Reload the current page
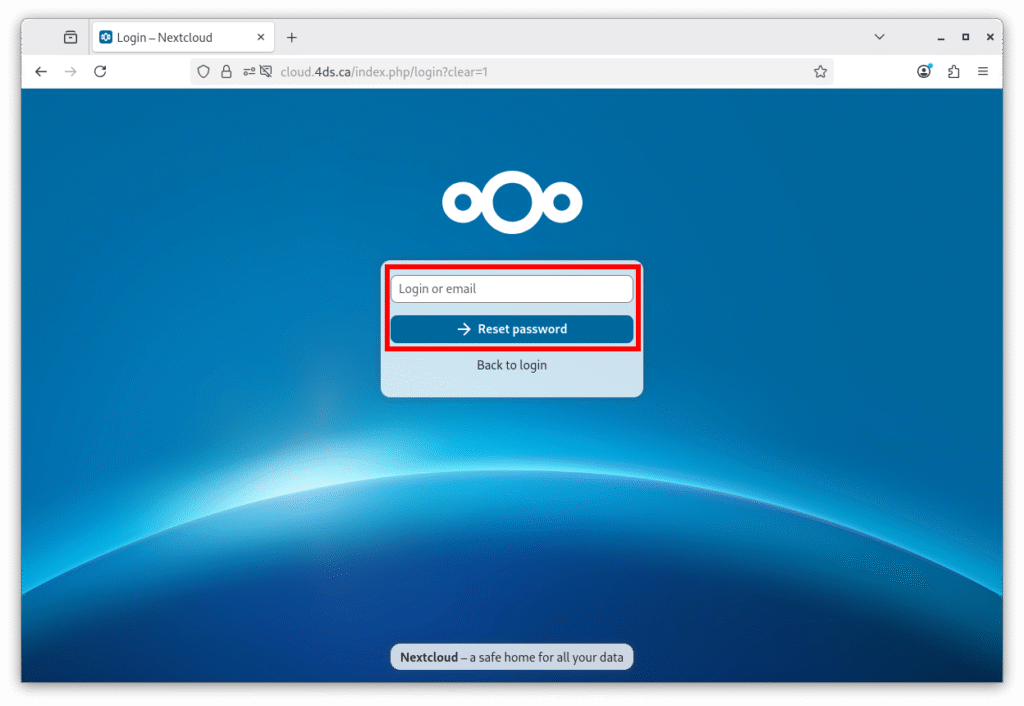Screen dimensions: 1024x706 tap(100, 71)
